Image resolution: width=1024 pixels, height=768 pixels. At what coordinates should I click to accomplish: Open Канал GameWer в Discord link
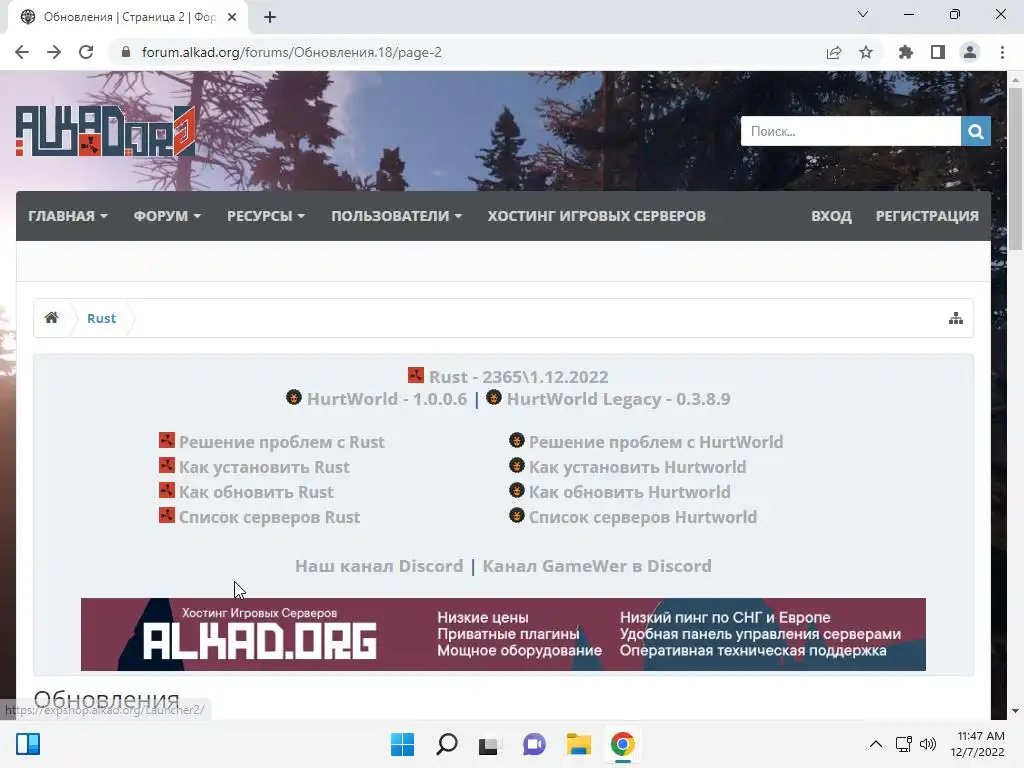[x=597, y=566]
